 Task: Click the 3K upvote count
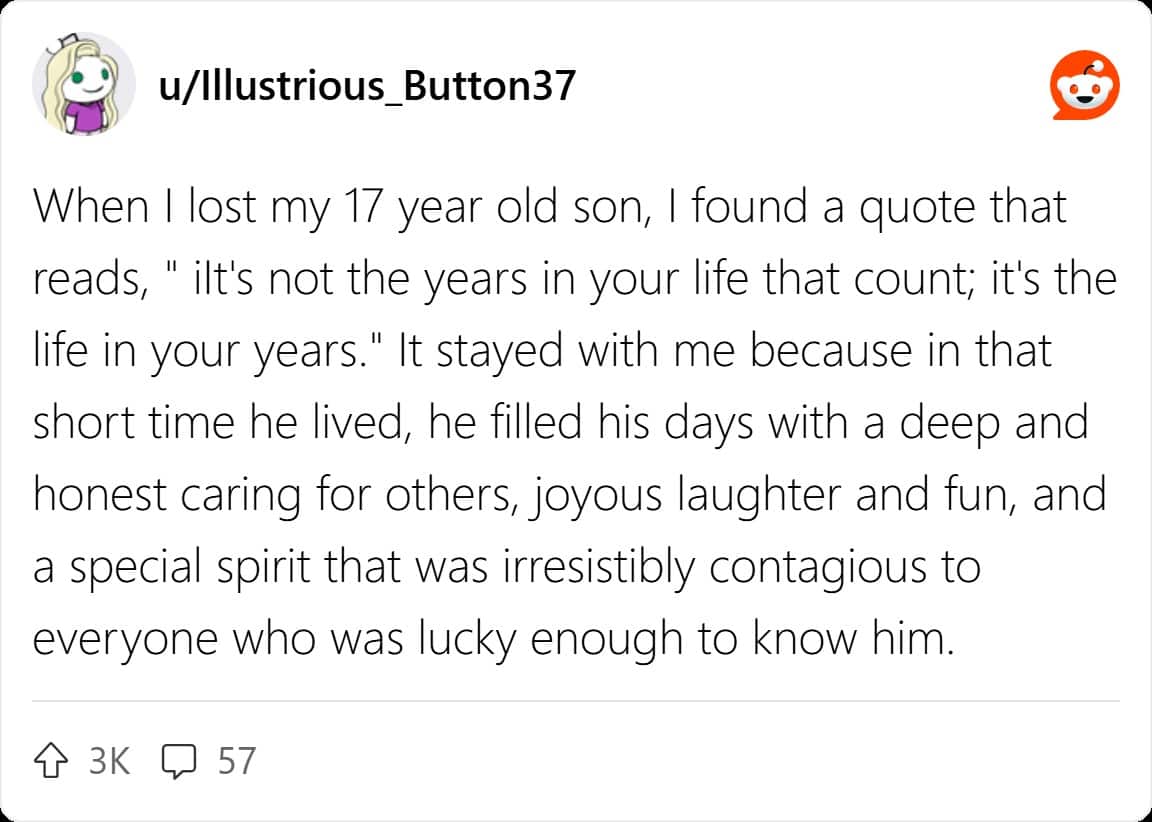110,762
